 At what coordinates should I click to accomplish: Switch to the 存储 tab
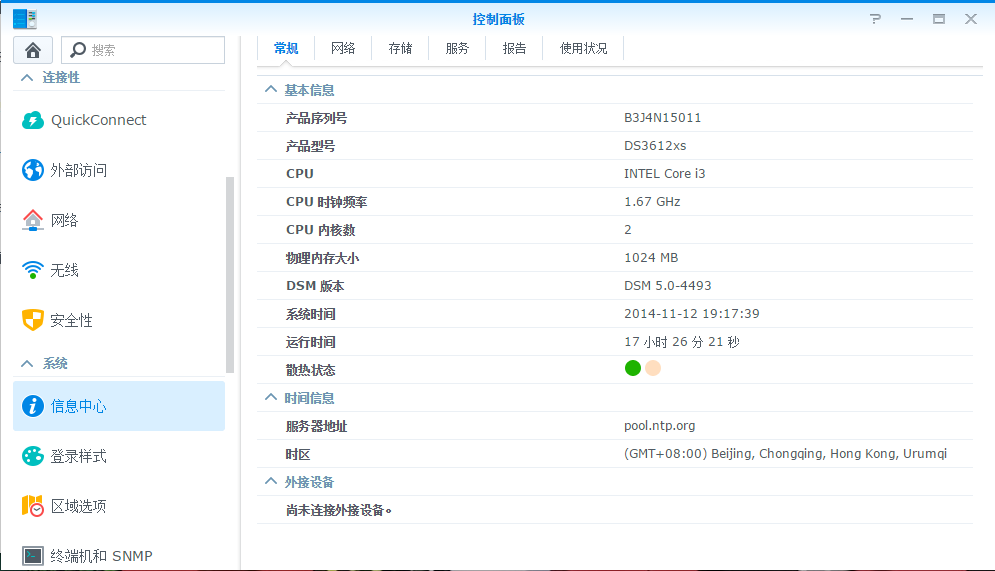click(400, 48)
